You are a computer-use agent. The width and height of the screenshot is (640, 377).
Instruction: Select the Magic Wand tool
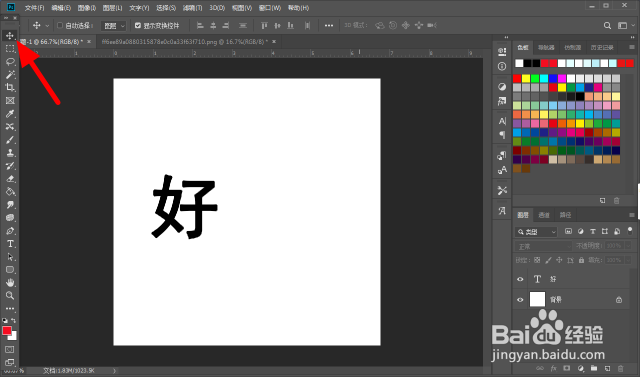point(10,75)
